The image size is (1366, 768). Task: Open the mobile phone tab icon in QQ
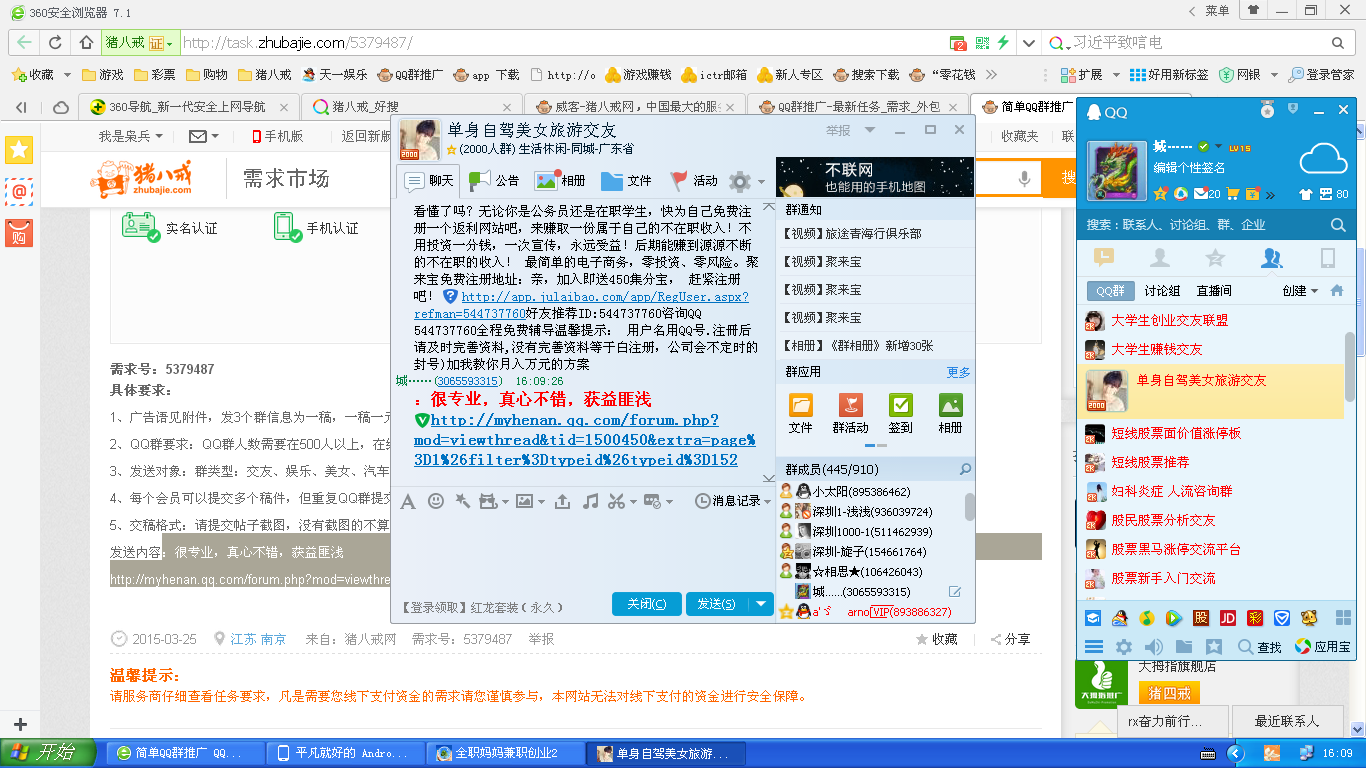tap(1328, 258)
